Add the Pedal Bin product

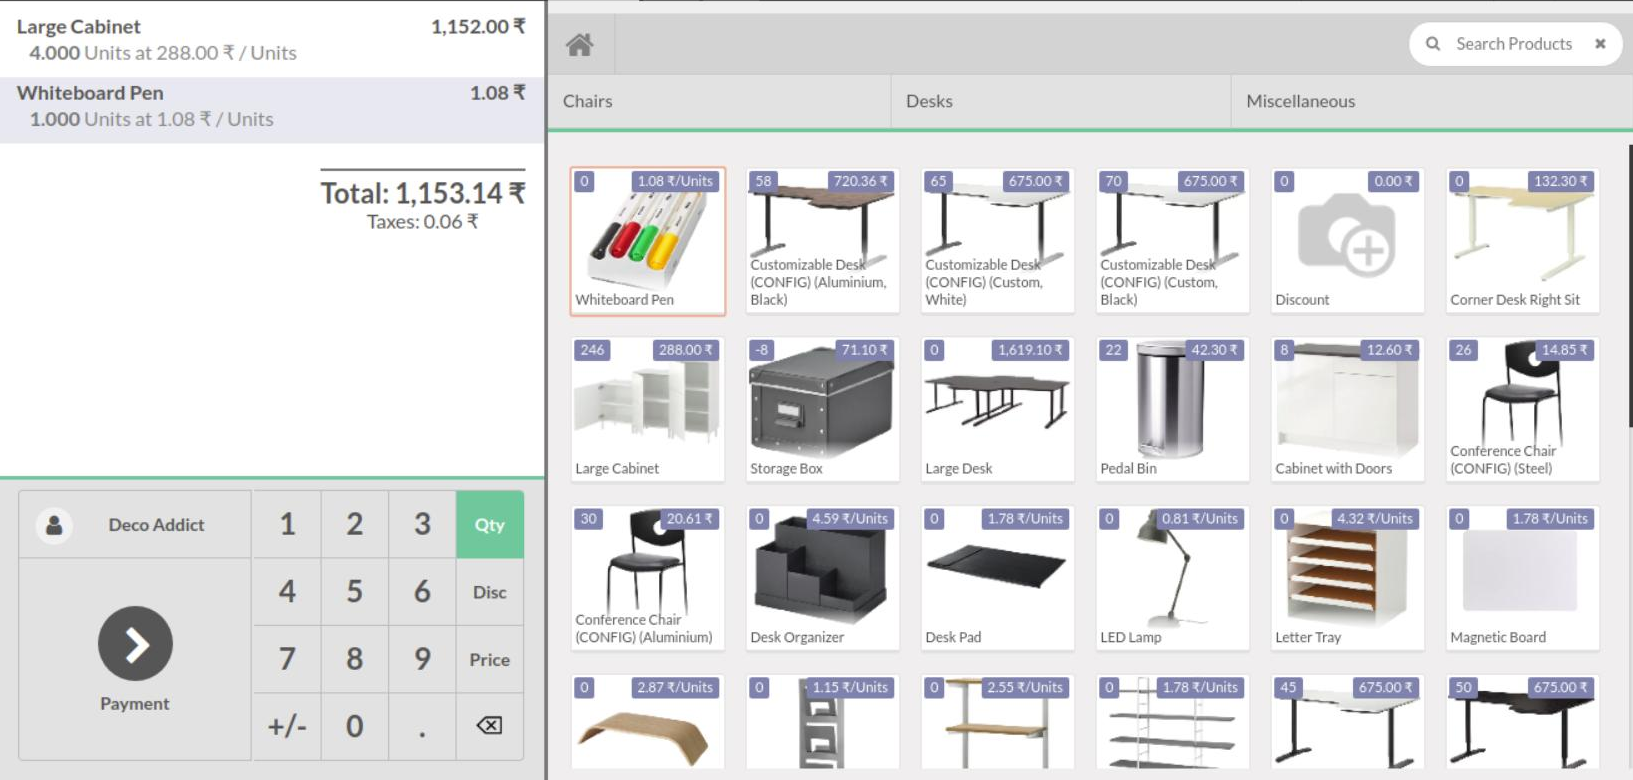tap(1172, 409)
